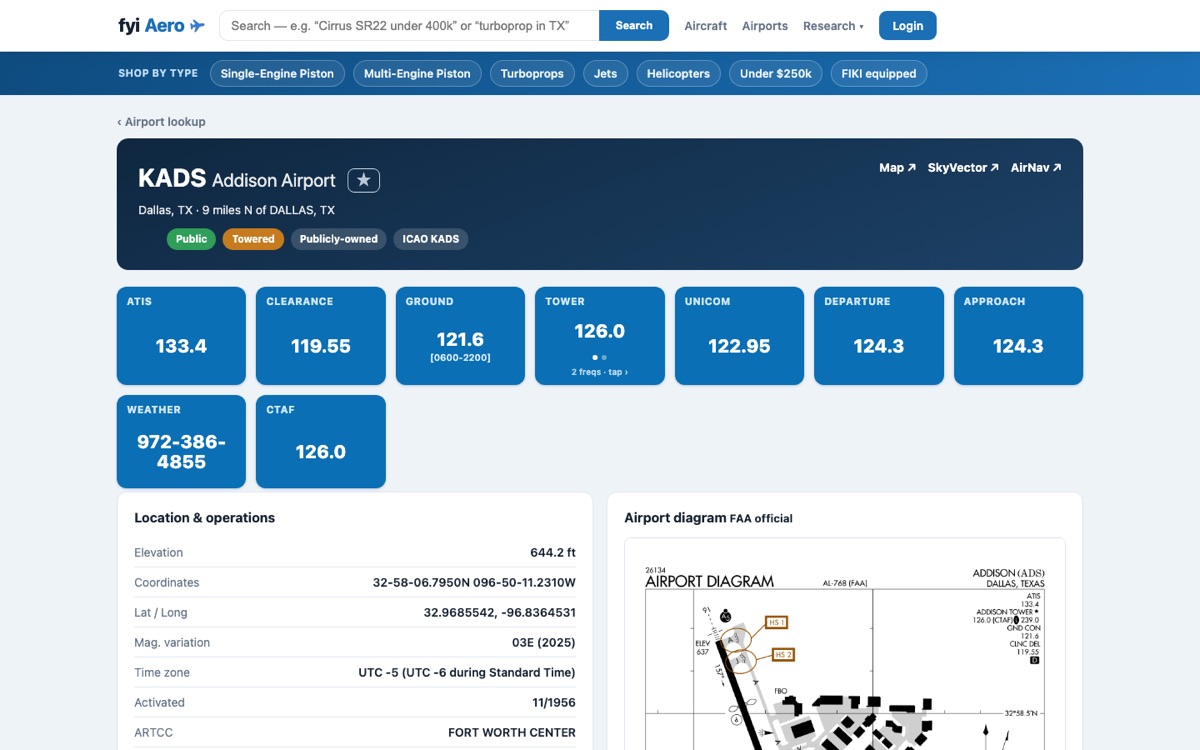Select the Weather 972-386-4855 card
This screenshot has height=750, width=1200.
tap(181, 441)
